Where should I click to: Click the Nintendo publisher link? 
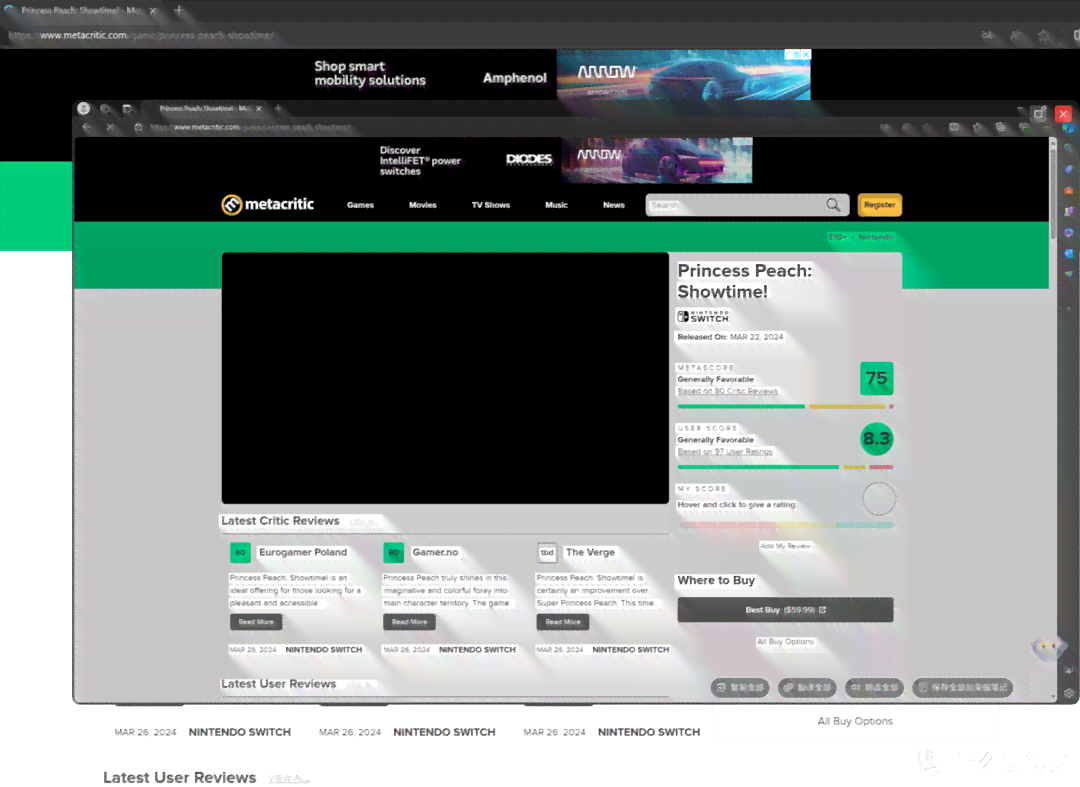875,237
